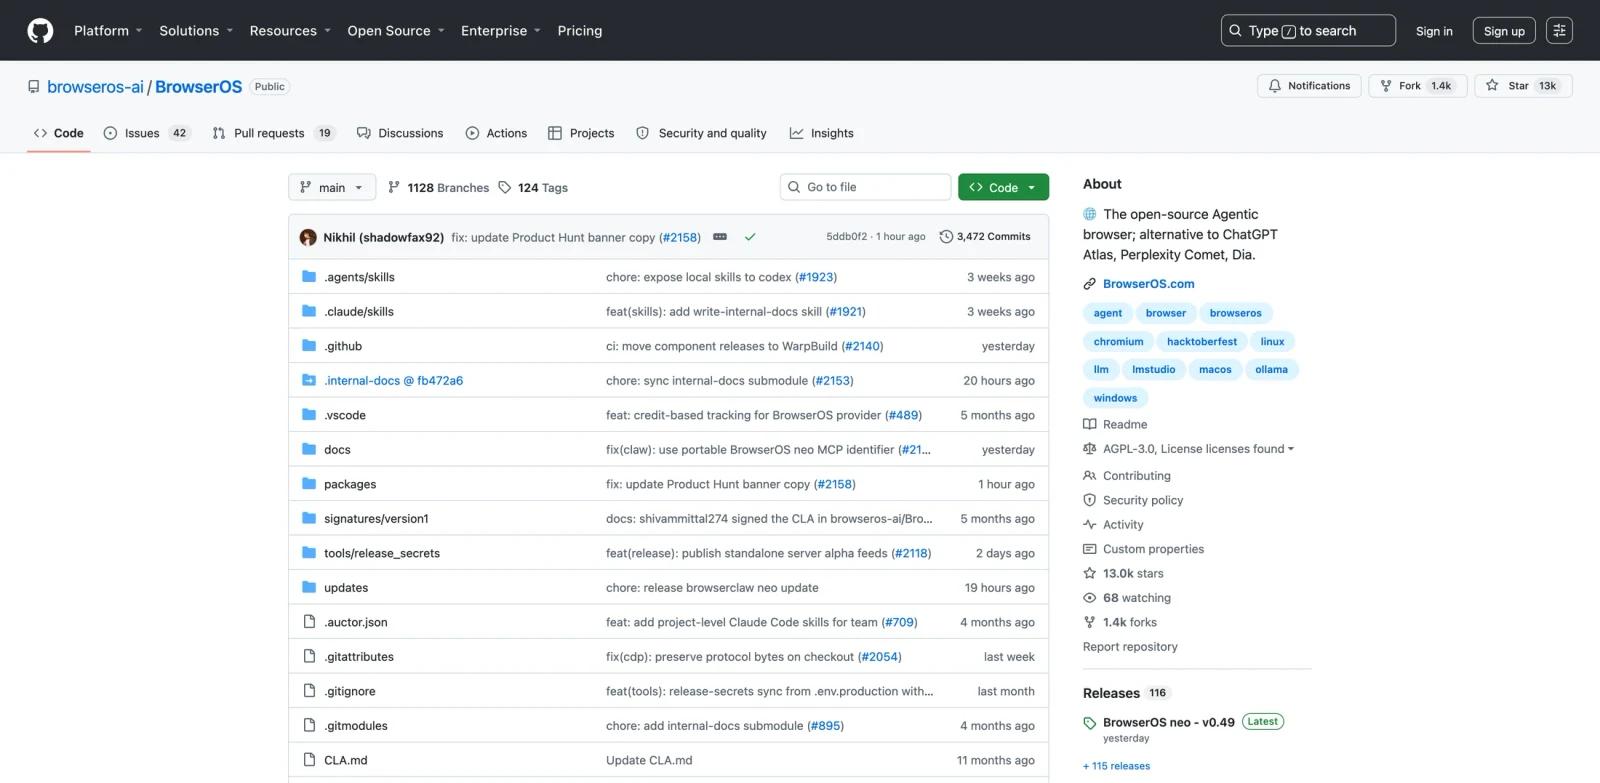Expand the Platform menu
The height and width of the screenshot is (783, 1600).
coord(108,31)
